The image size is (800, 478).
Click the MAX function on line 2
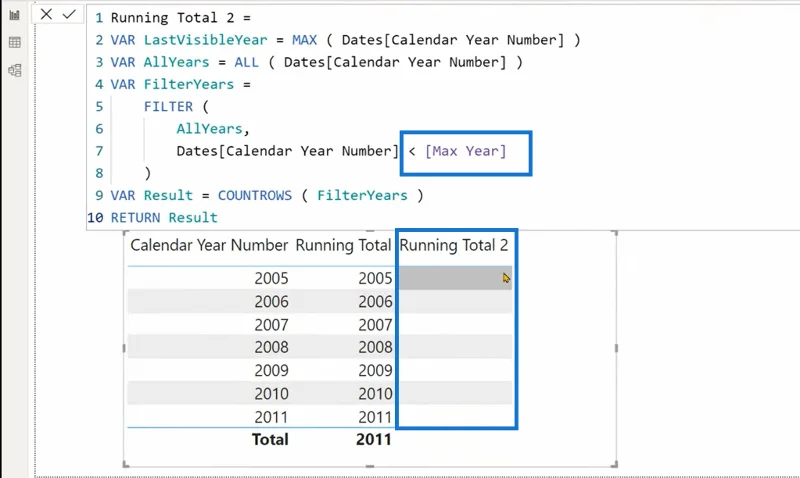305,40
